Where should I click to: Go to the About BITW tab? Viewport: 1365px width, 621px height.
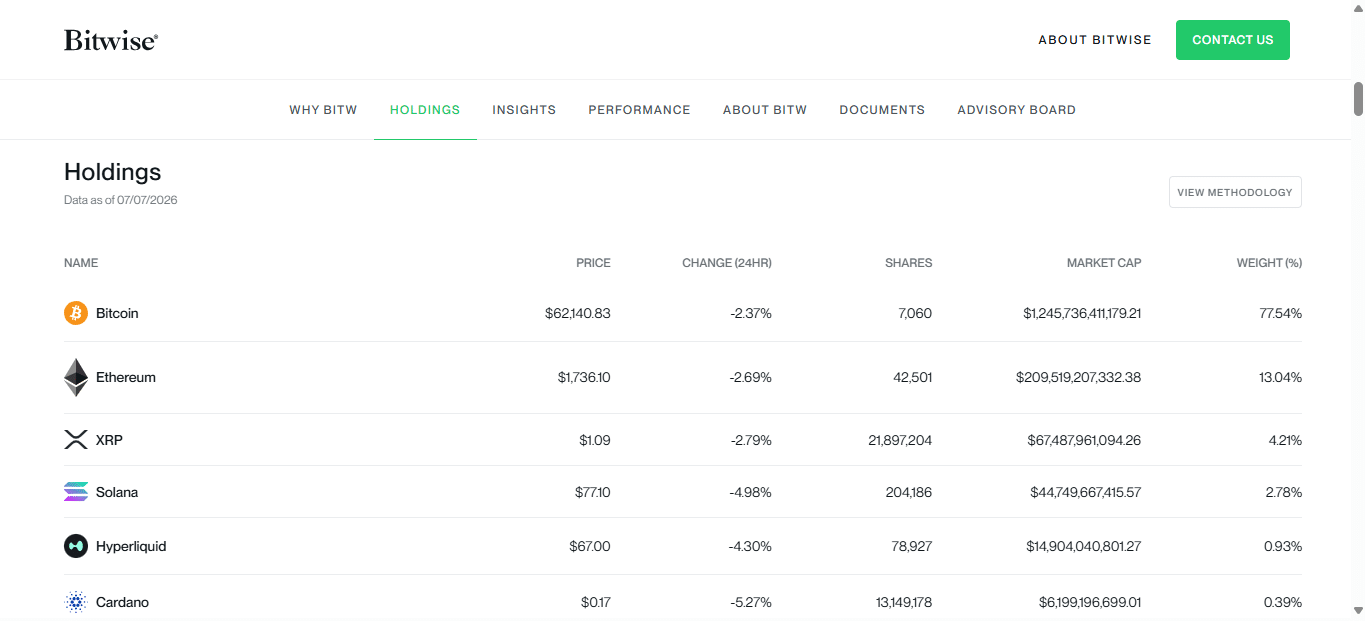(x=765, y=110)
